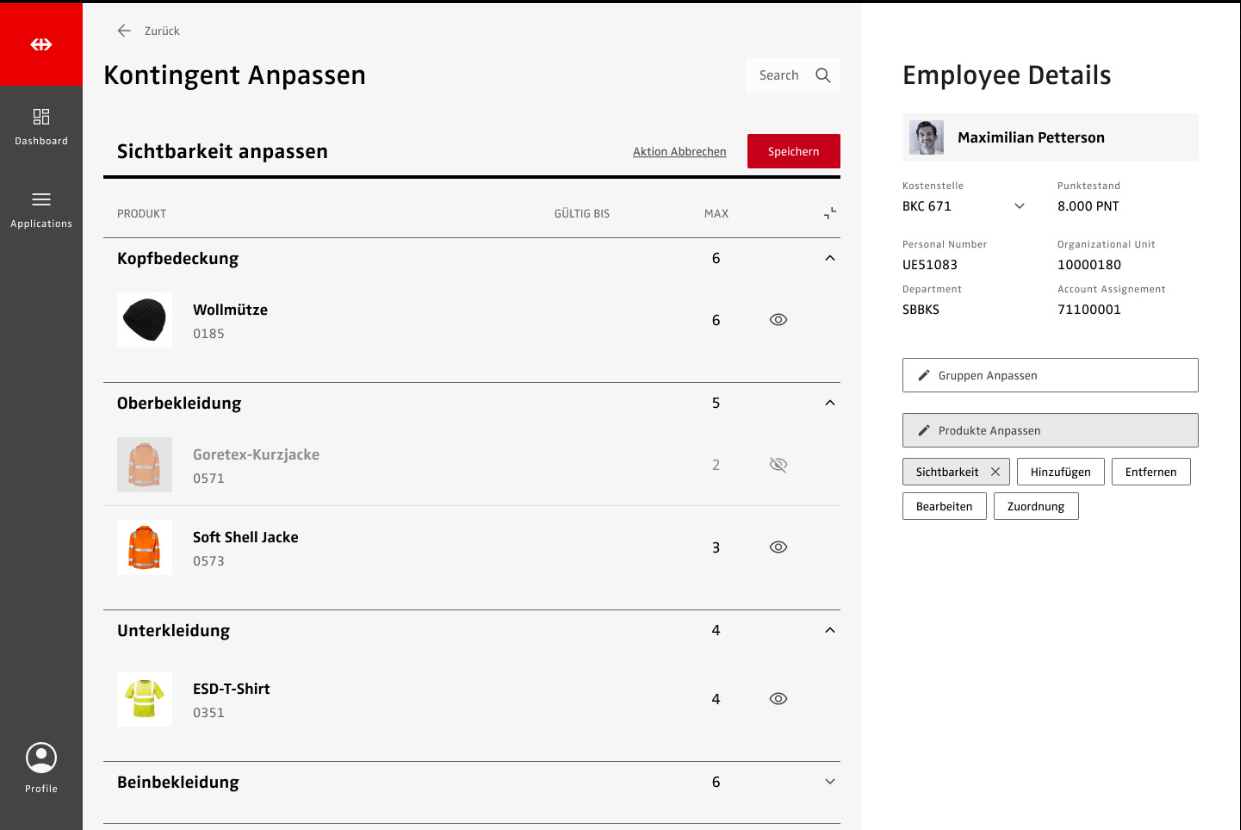1241x830 pixels.
Task: Hide the Soft Shell Jacke product
Action: [x=778, y=547]
